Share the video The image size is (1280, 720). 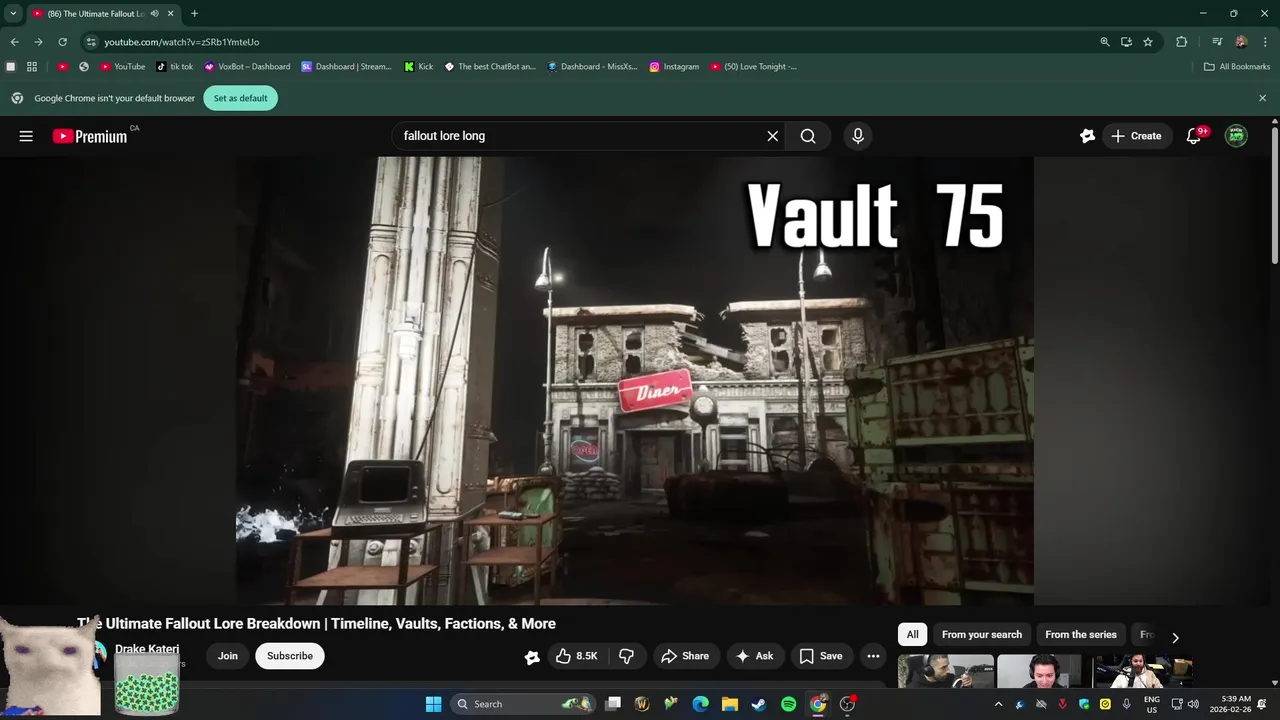point(685,656)
